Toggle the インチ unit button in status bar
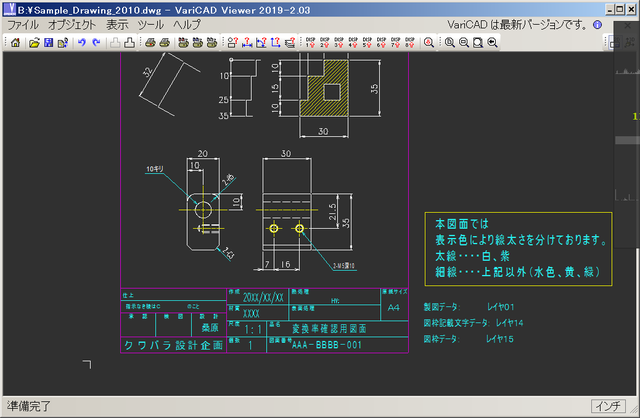Viewport: 640px width, 418px height. (608, 406)
